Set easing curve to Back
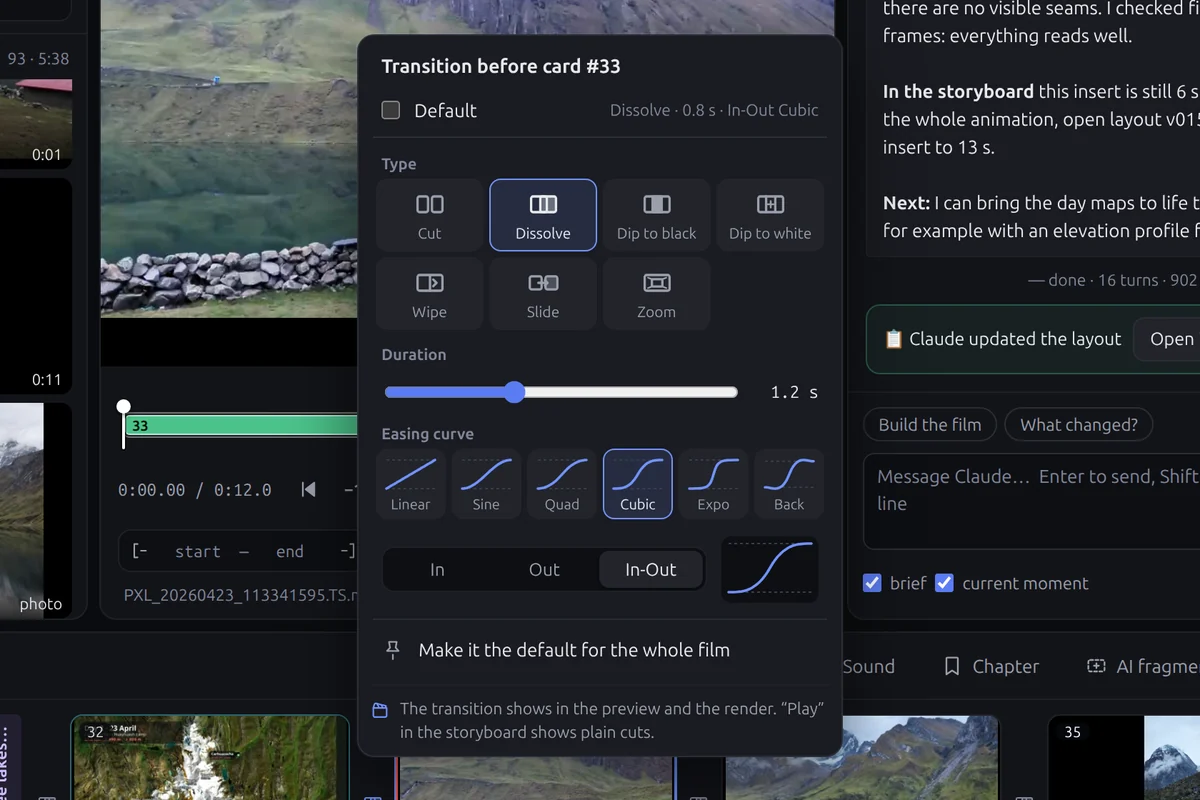 pyautogui.click(x=789, y=484)
